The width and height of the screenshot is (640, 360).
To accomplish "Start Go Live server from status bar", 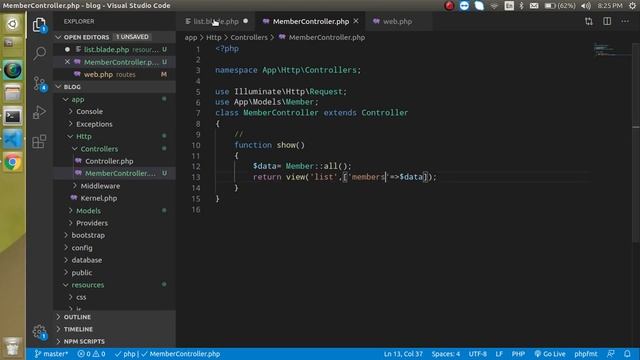I will pyautogui.click(x=550, y=354).
